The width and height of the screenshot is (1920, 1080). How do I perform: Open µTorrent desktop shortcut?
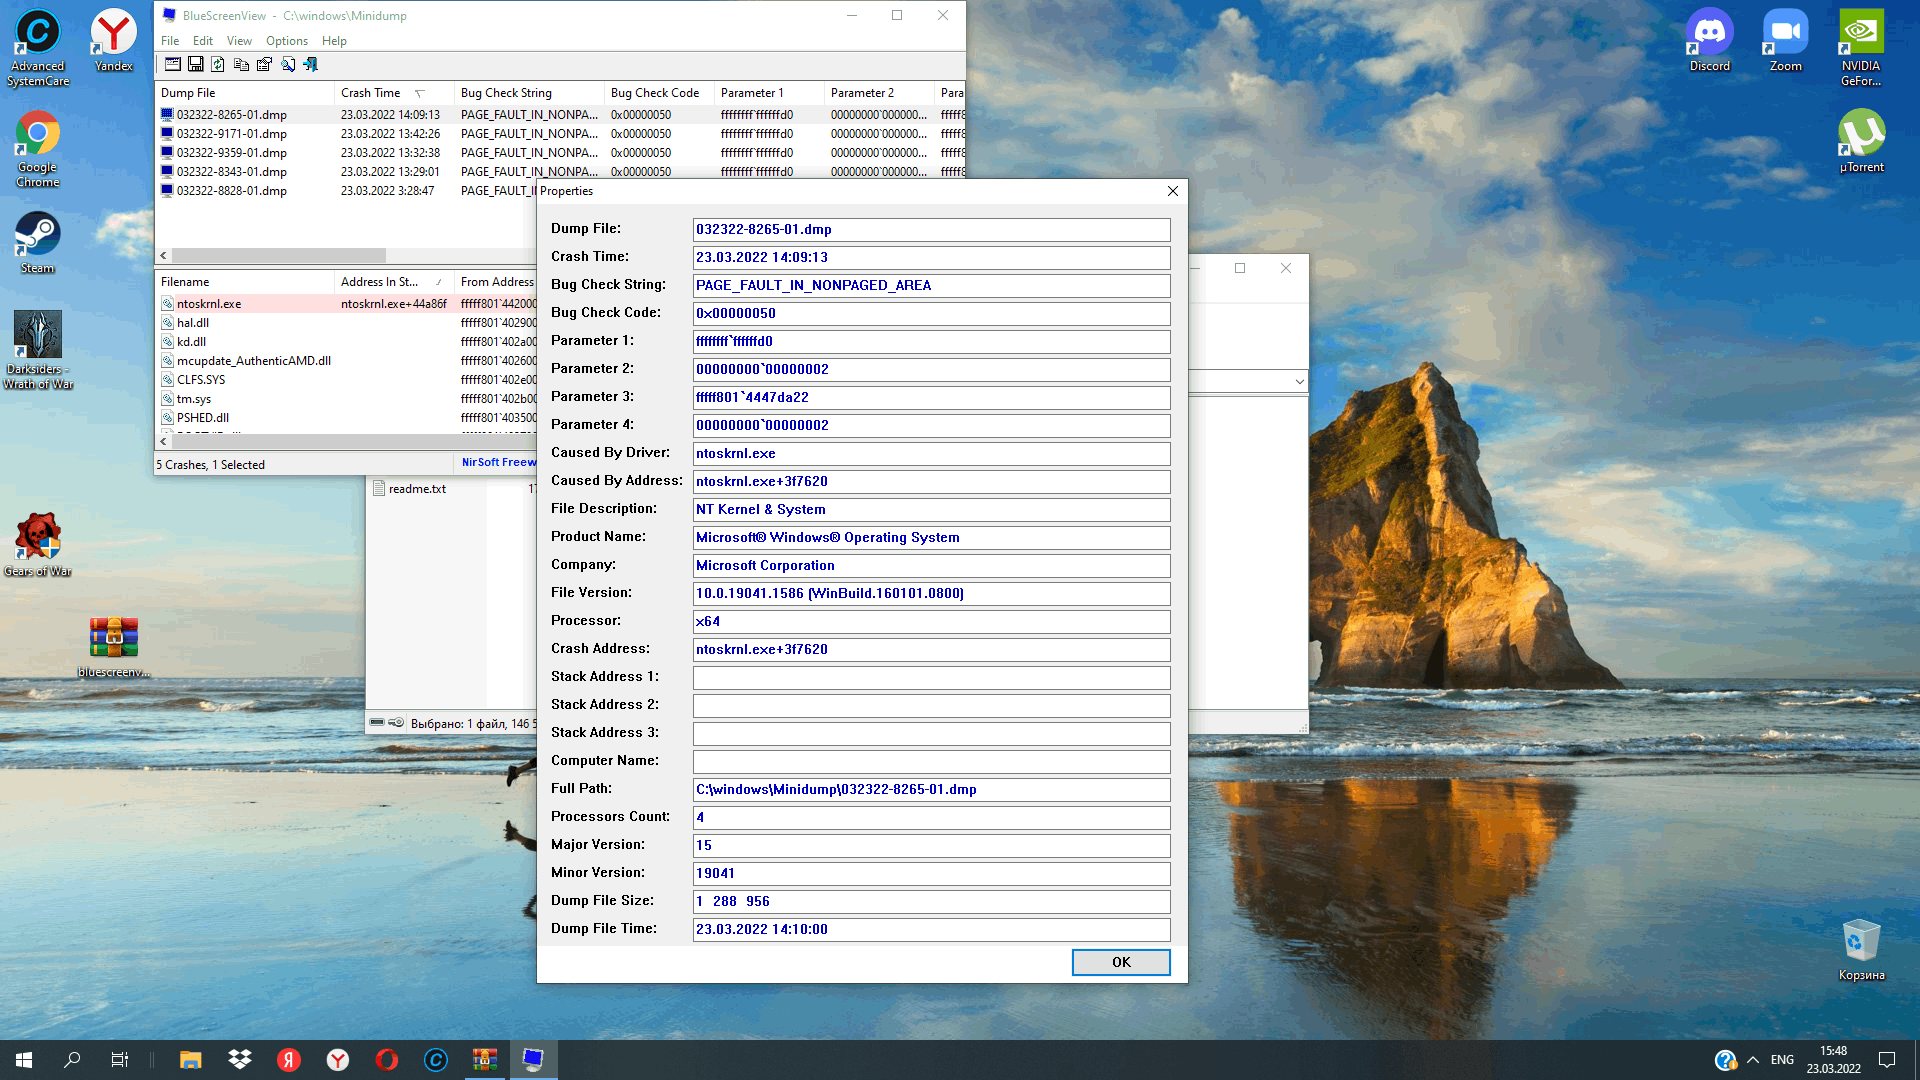click(1861, 141)
